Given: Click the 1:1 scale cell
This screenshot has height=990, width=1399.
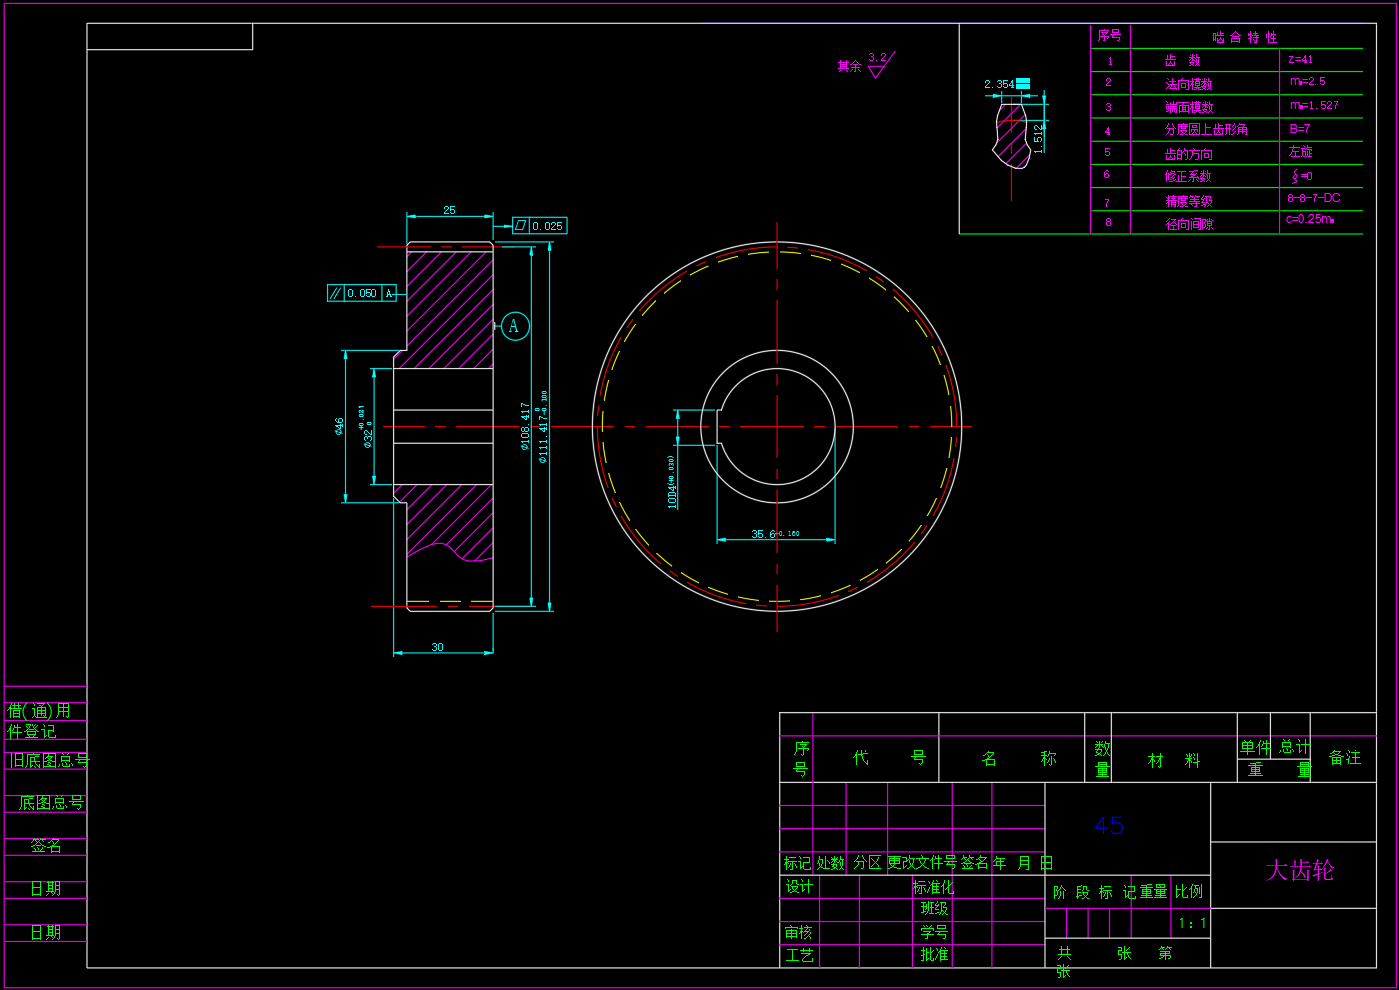Looking at the screenshot, I should [1192, 923].
